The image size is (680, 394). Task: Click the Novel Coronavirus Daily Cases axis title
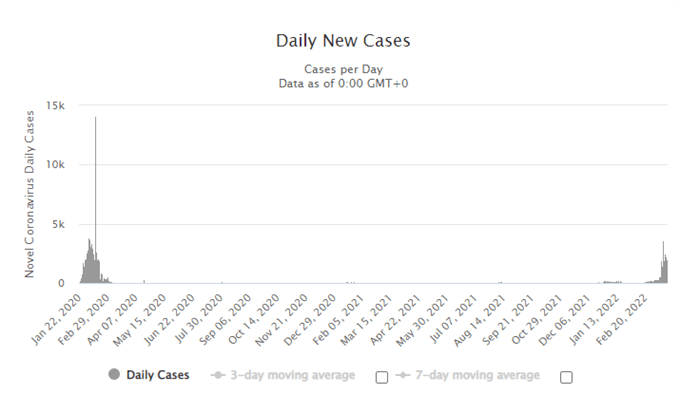[29, 194]
